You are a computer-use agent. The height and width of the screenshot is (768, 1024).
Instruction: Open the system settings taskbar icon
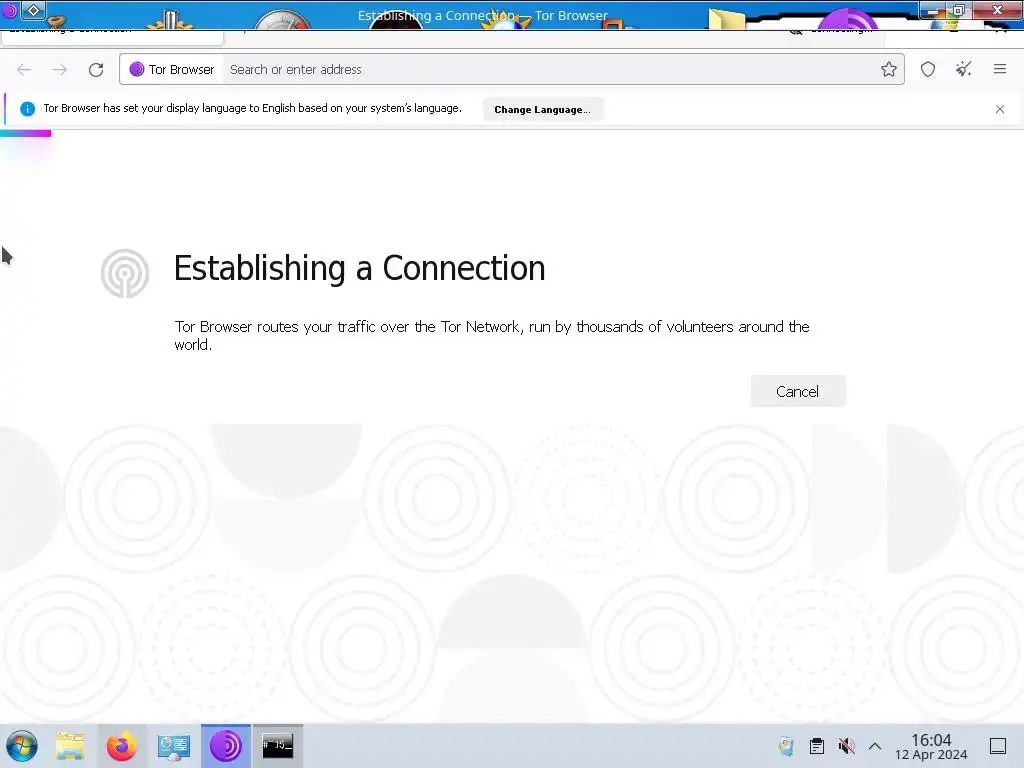174,746
